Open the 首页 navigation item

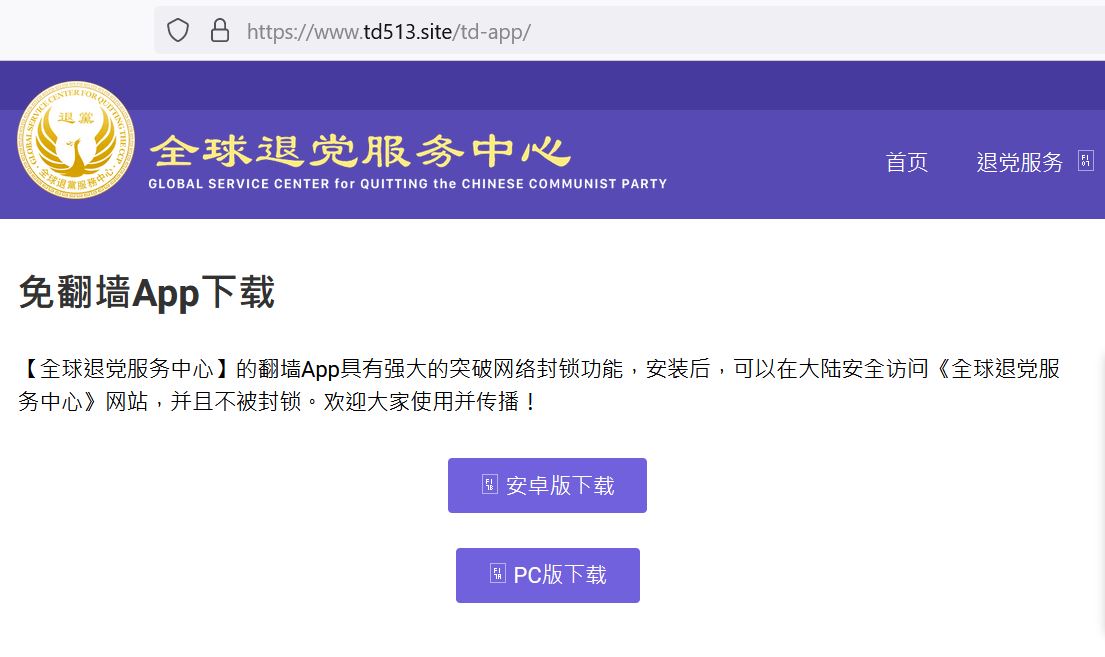point(906,162)
